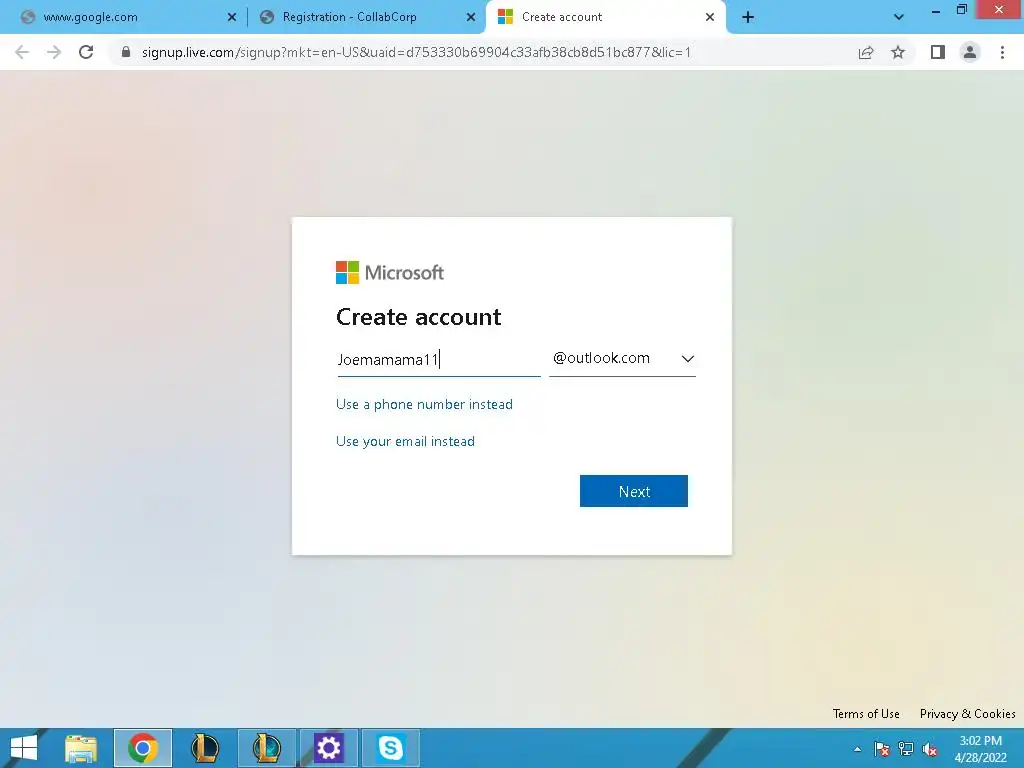This screenshot has width=1024, height=768.
Task: Minimize the Chrome window
Action: (936, 11)
